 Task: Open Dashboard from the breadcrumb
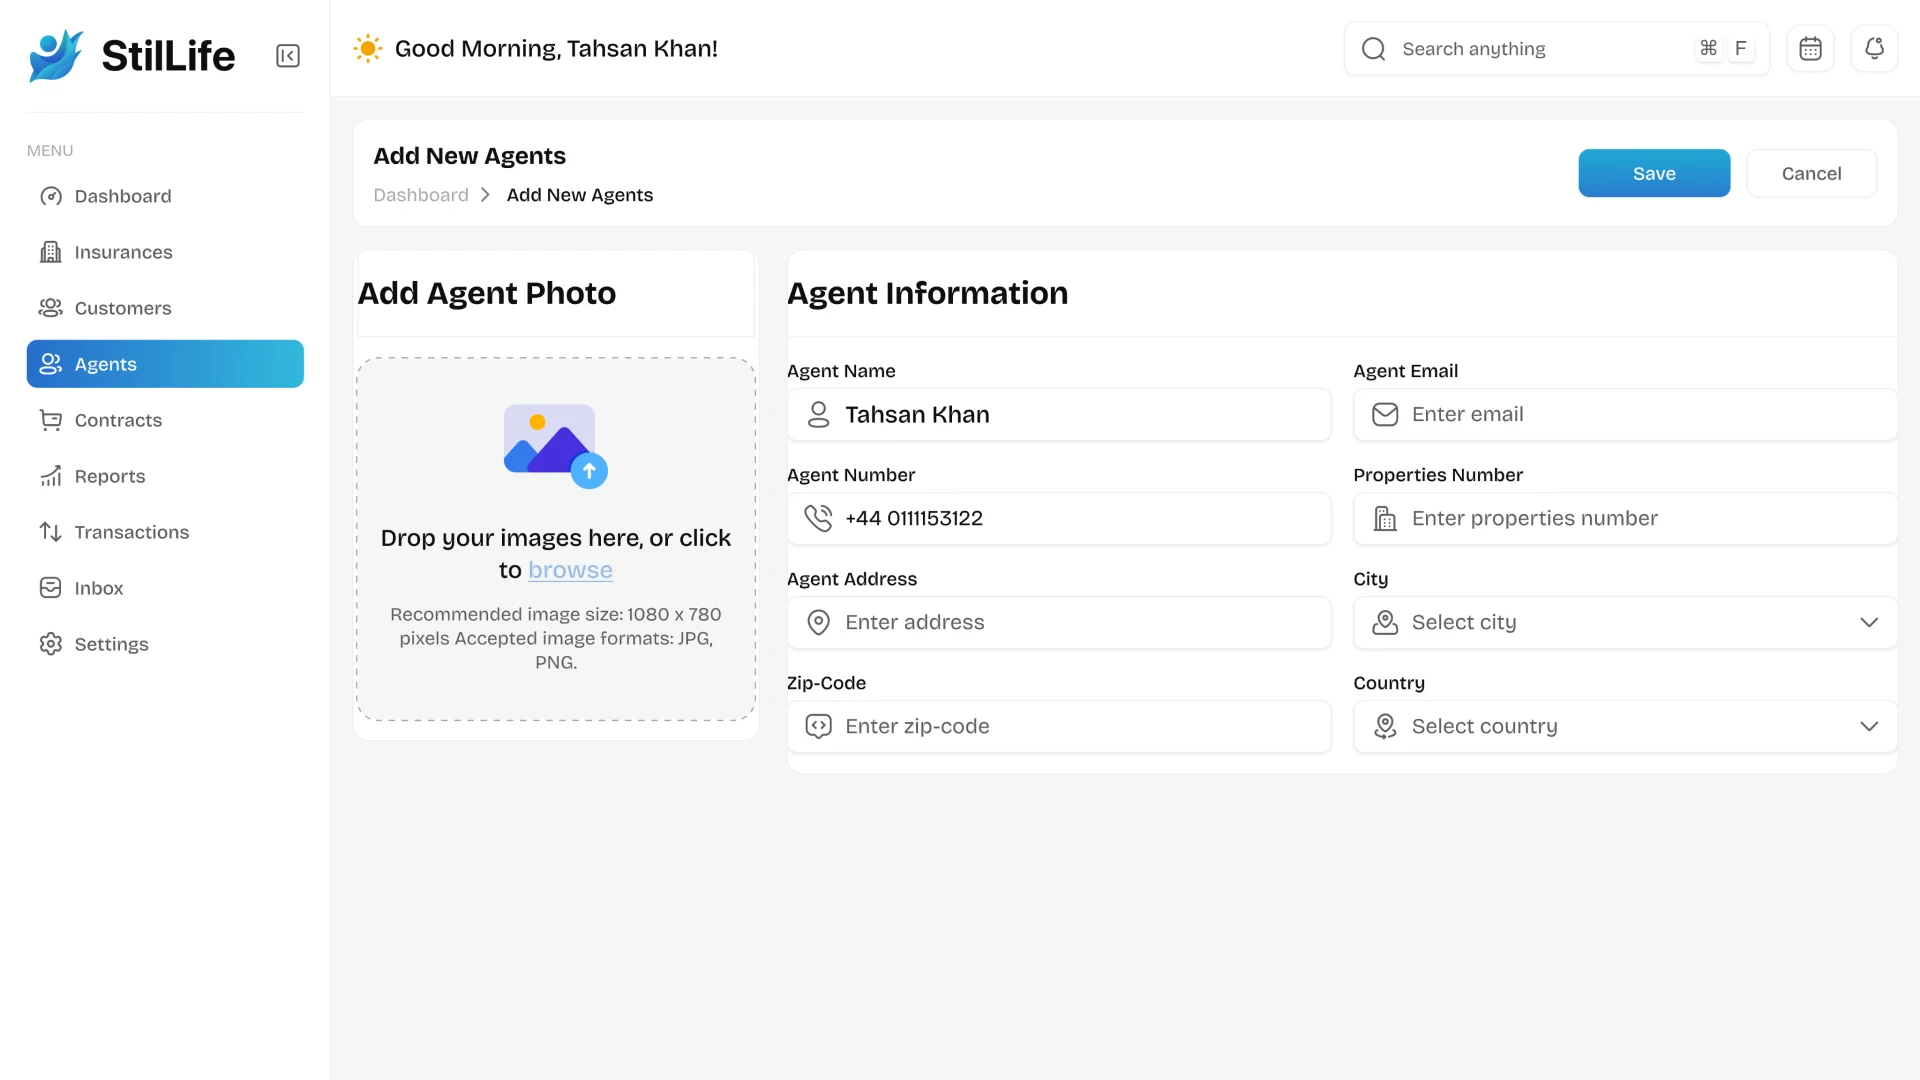click(x=421, y=195)
